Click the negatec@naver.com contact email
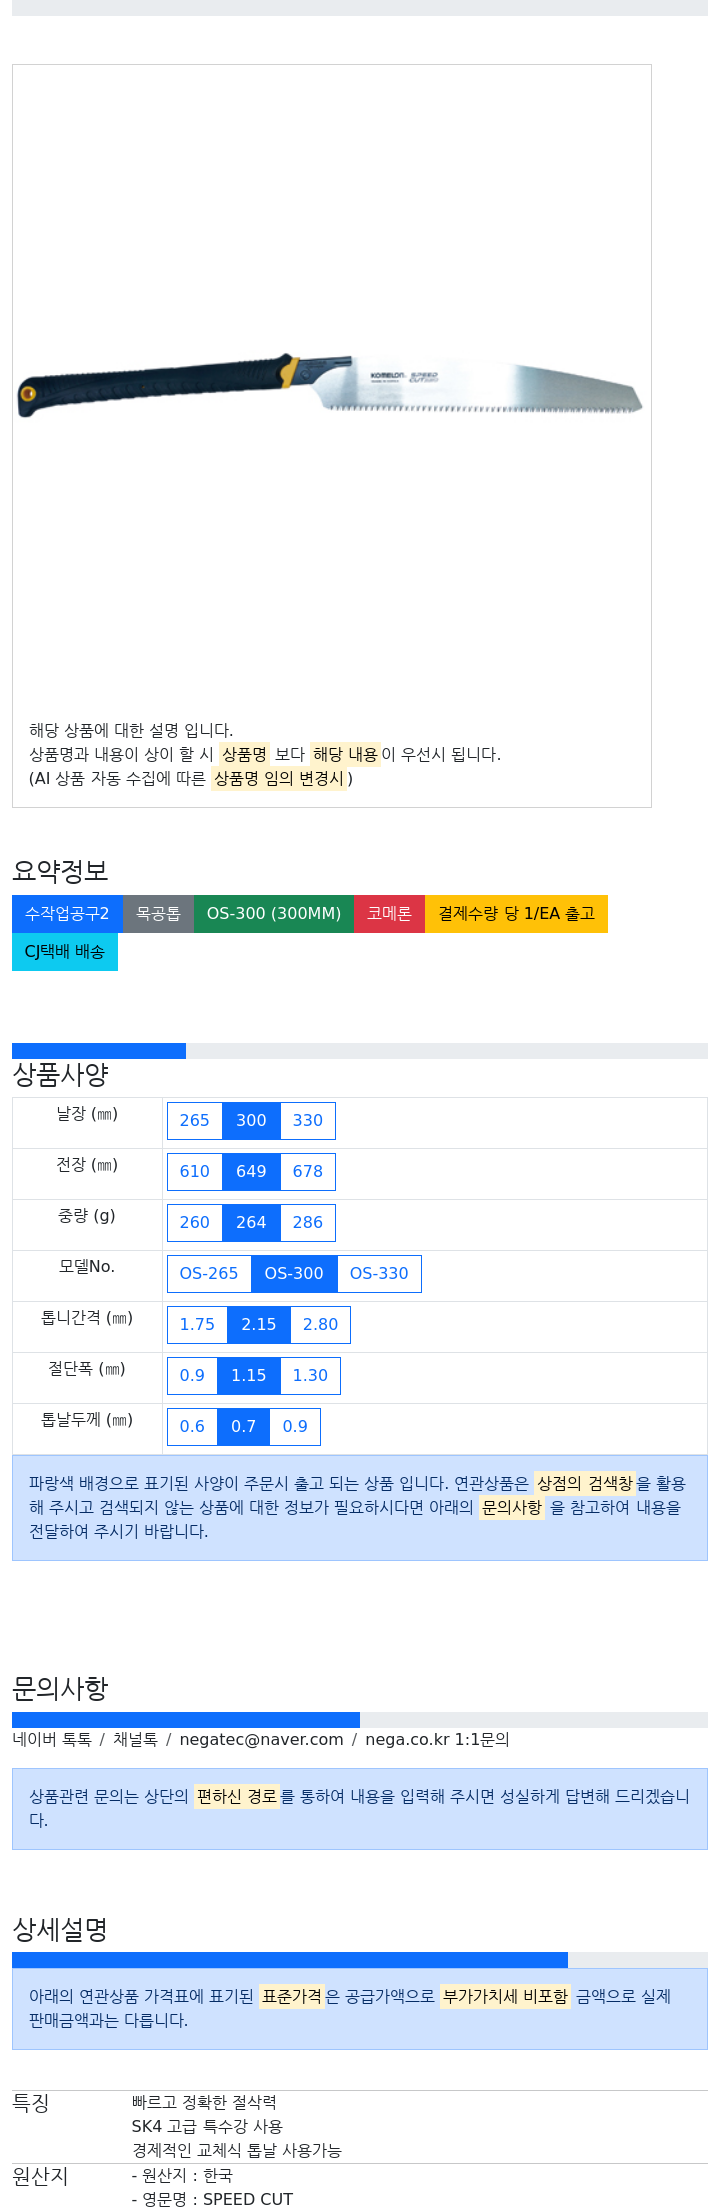Screen dimensions: 720x2212 pos(261,1739)
